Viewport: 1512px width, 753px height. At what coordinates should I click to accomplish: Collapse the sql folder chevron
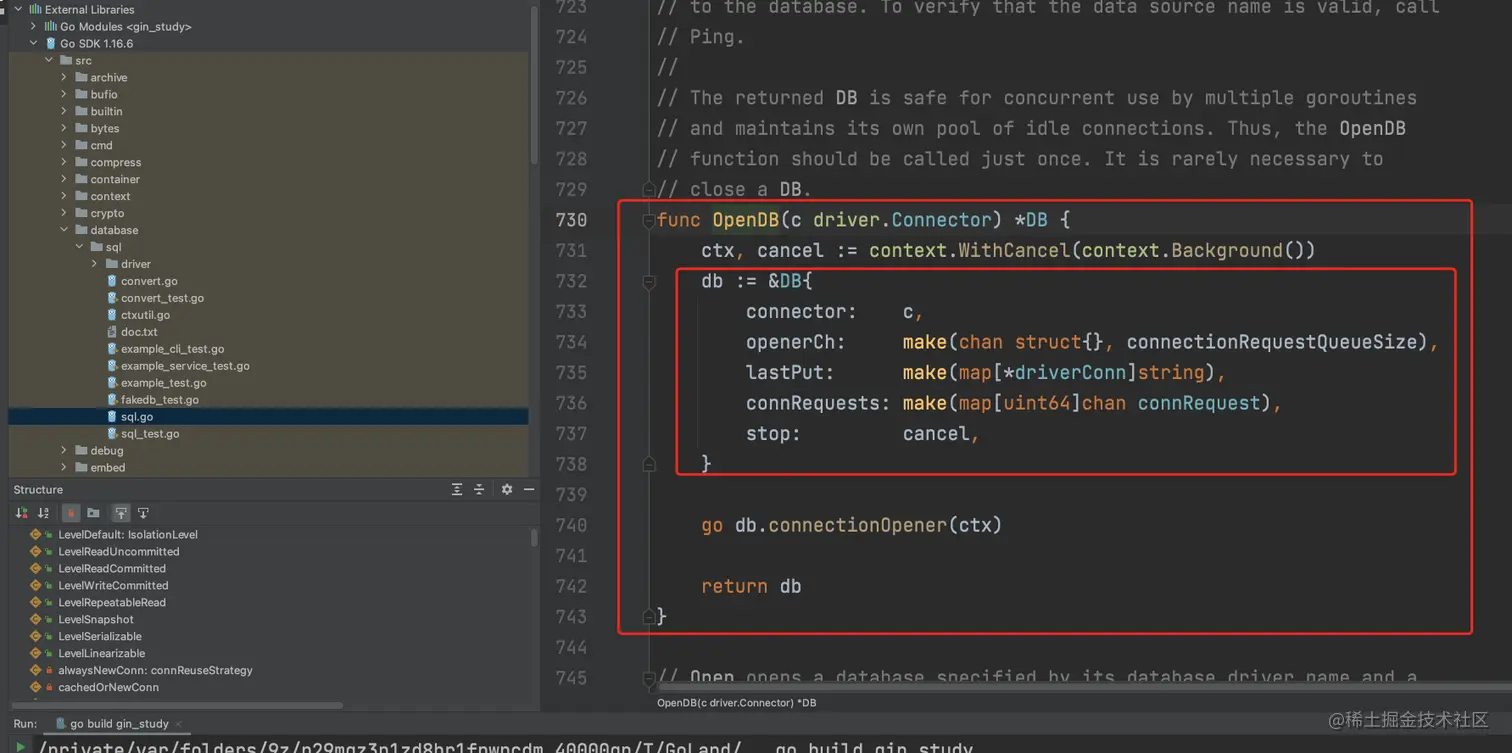coord(80,247)
